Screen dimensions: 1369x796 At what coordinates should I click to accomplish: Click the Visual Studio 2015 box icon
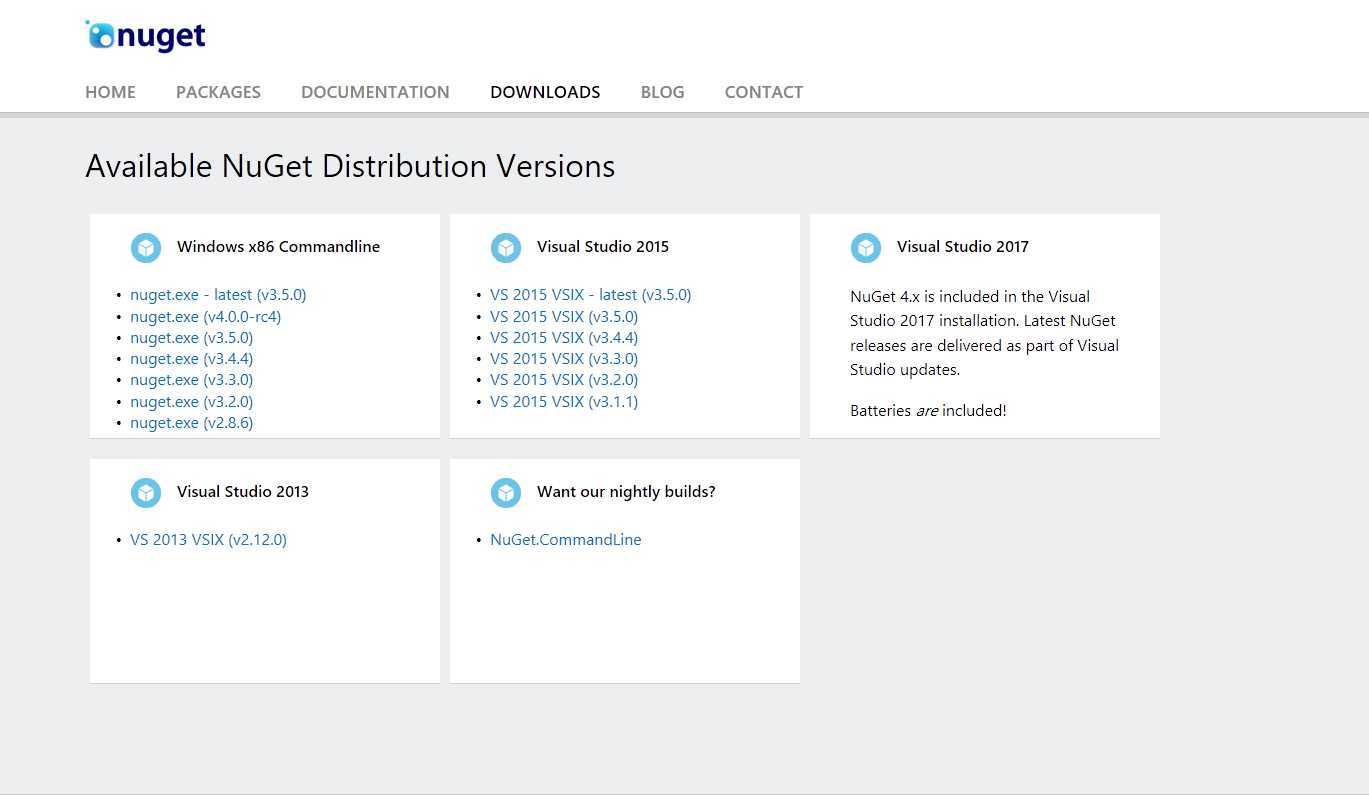point(506,247)
